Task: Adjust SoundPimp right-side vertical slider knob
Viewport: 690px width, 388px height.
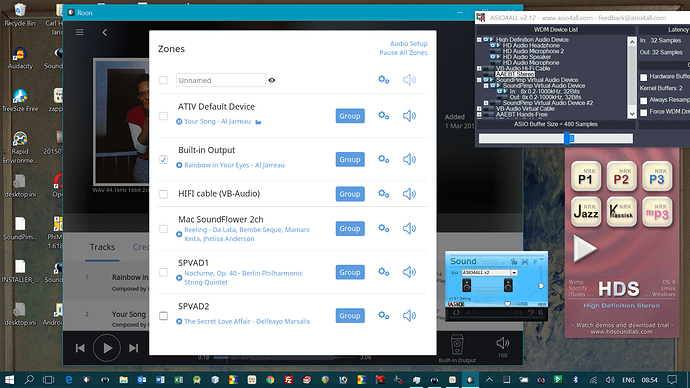Action: pos(541,286)
